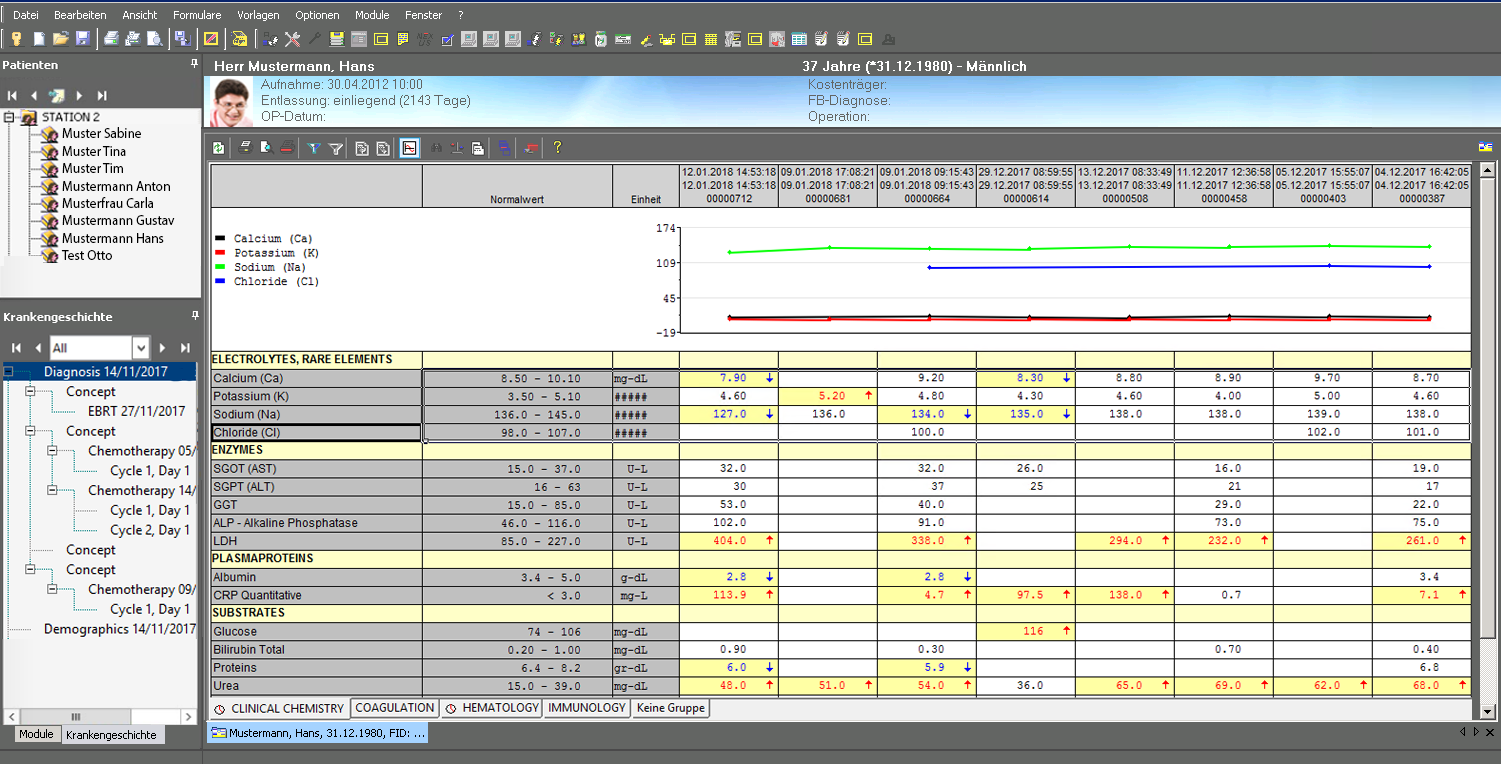Collapse Diagnosis 14/11/2017 node
This screenshot has height=764, width=1501.
point(9,372)
